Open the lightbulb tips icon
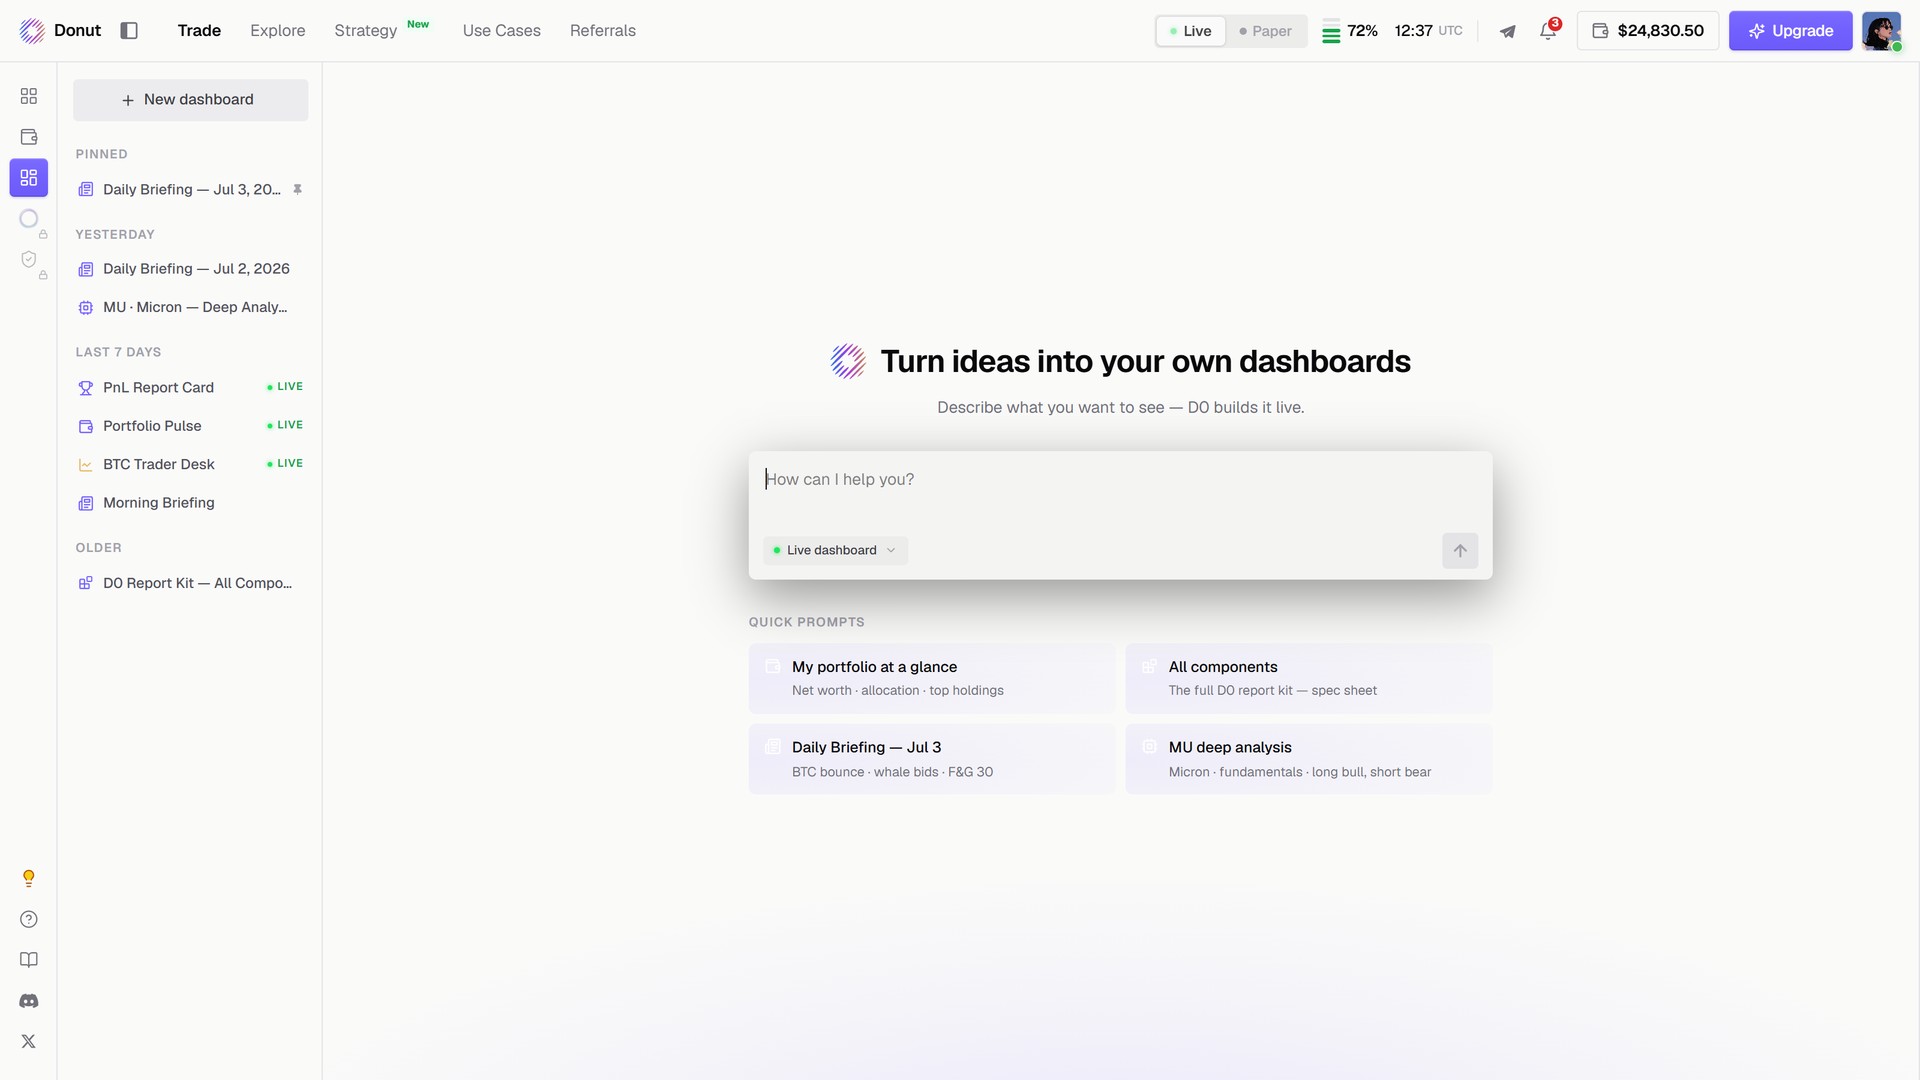 29,878
